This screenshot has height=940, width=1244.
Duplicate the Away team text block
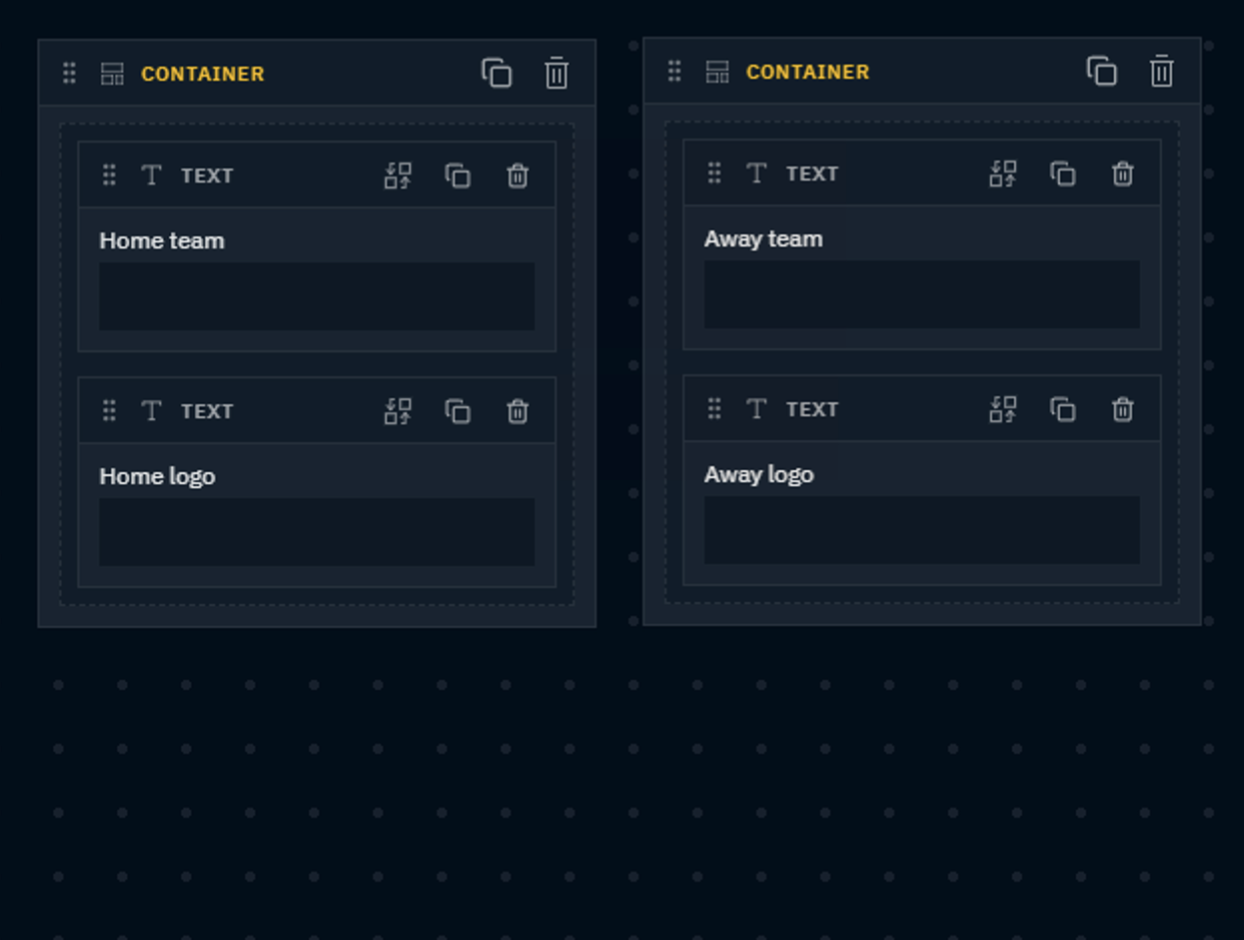pos(1063,173)
